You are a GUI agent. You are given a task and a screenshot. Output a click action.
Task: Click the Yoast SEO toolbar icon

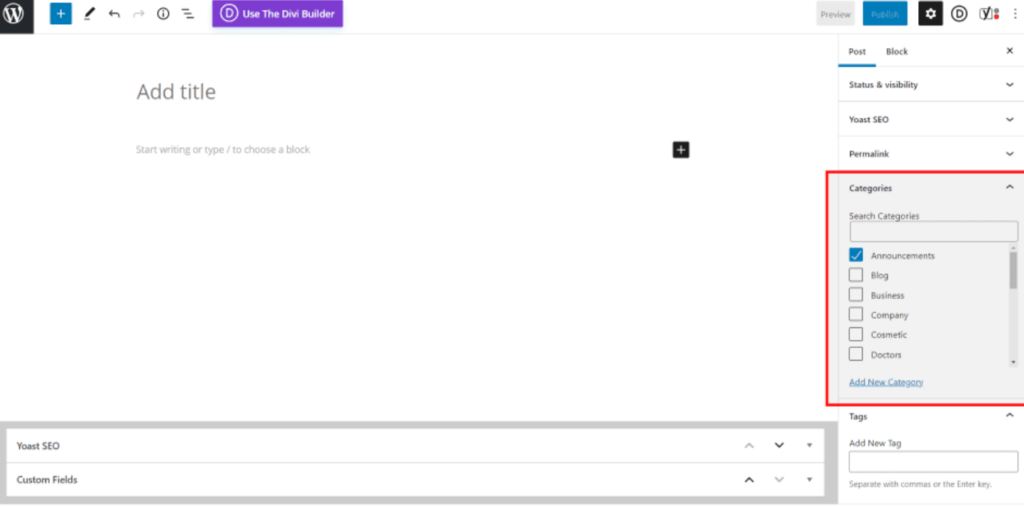[986, 14]
